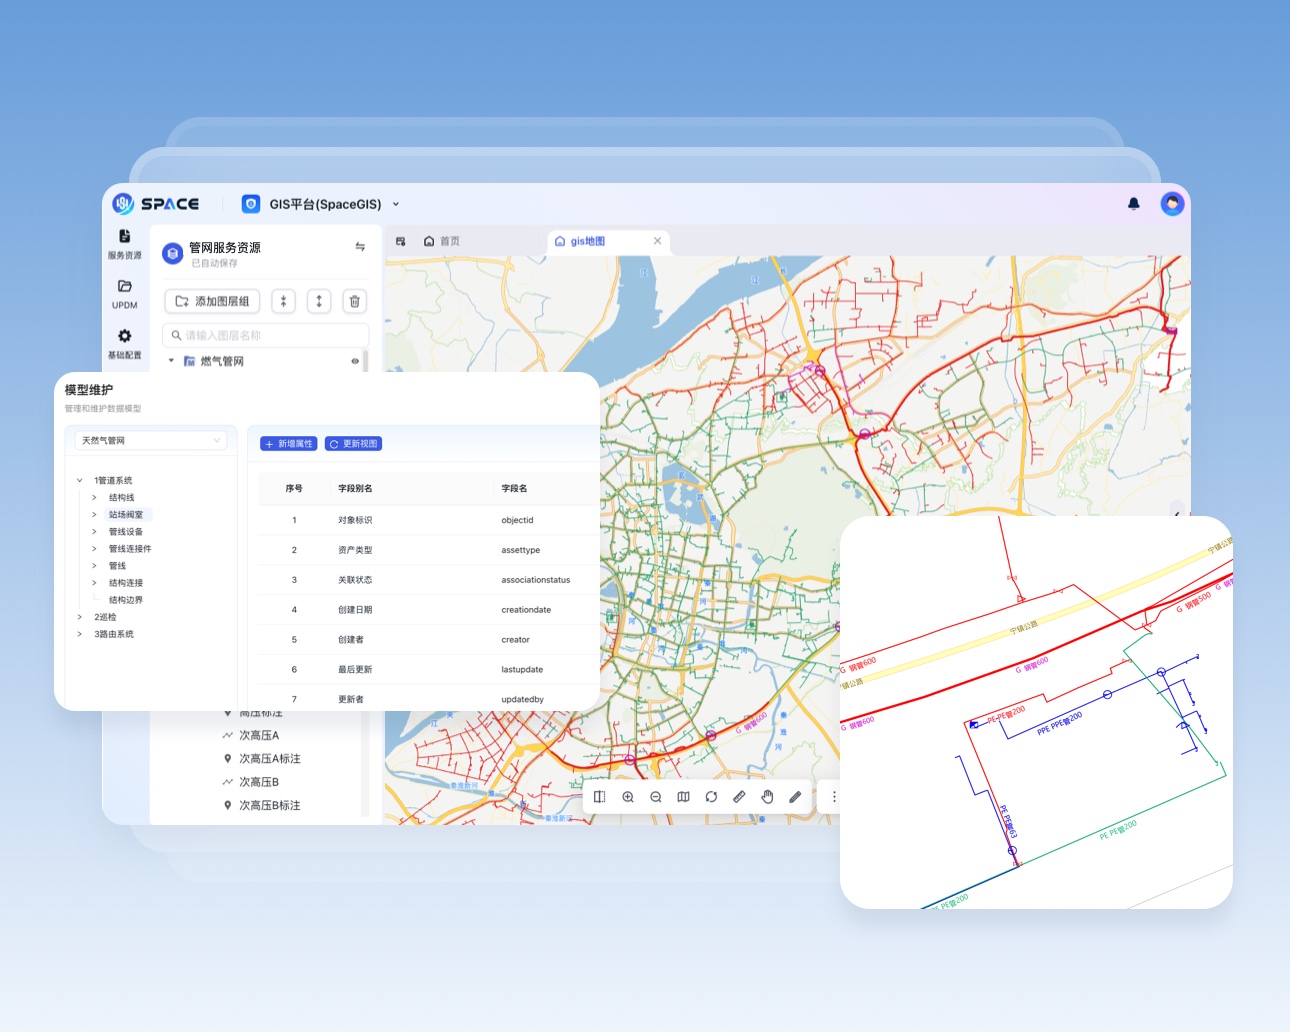Click the refresh map icon in bottom toolbar

(x=711, y=797)
